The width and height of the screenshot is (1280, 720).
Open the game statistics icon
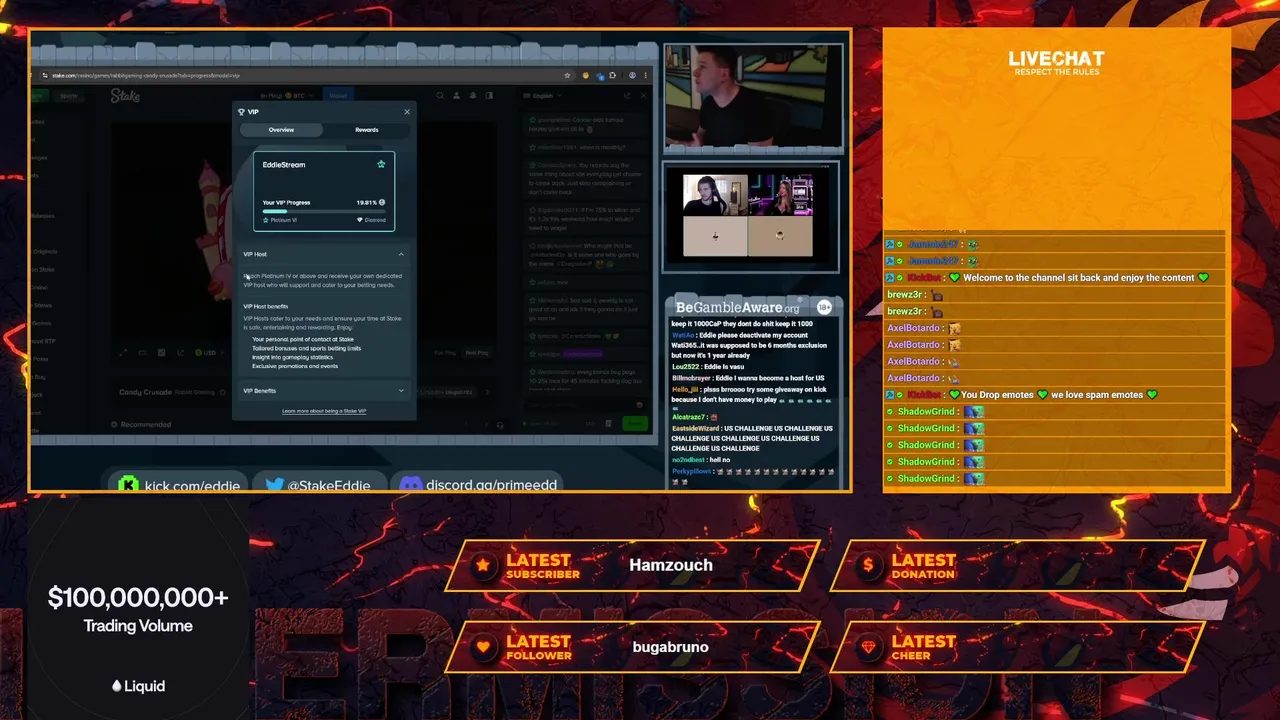(161, 353)
